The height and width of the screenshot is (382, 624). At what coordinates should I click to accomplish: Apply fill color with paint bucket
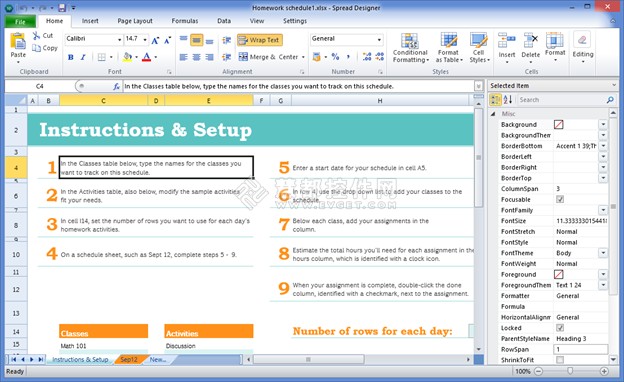point(127,57)
